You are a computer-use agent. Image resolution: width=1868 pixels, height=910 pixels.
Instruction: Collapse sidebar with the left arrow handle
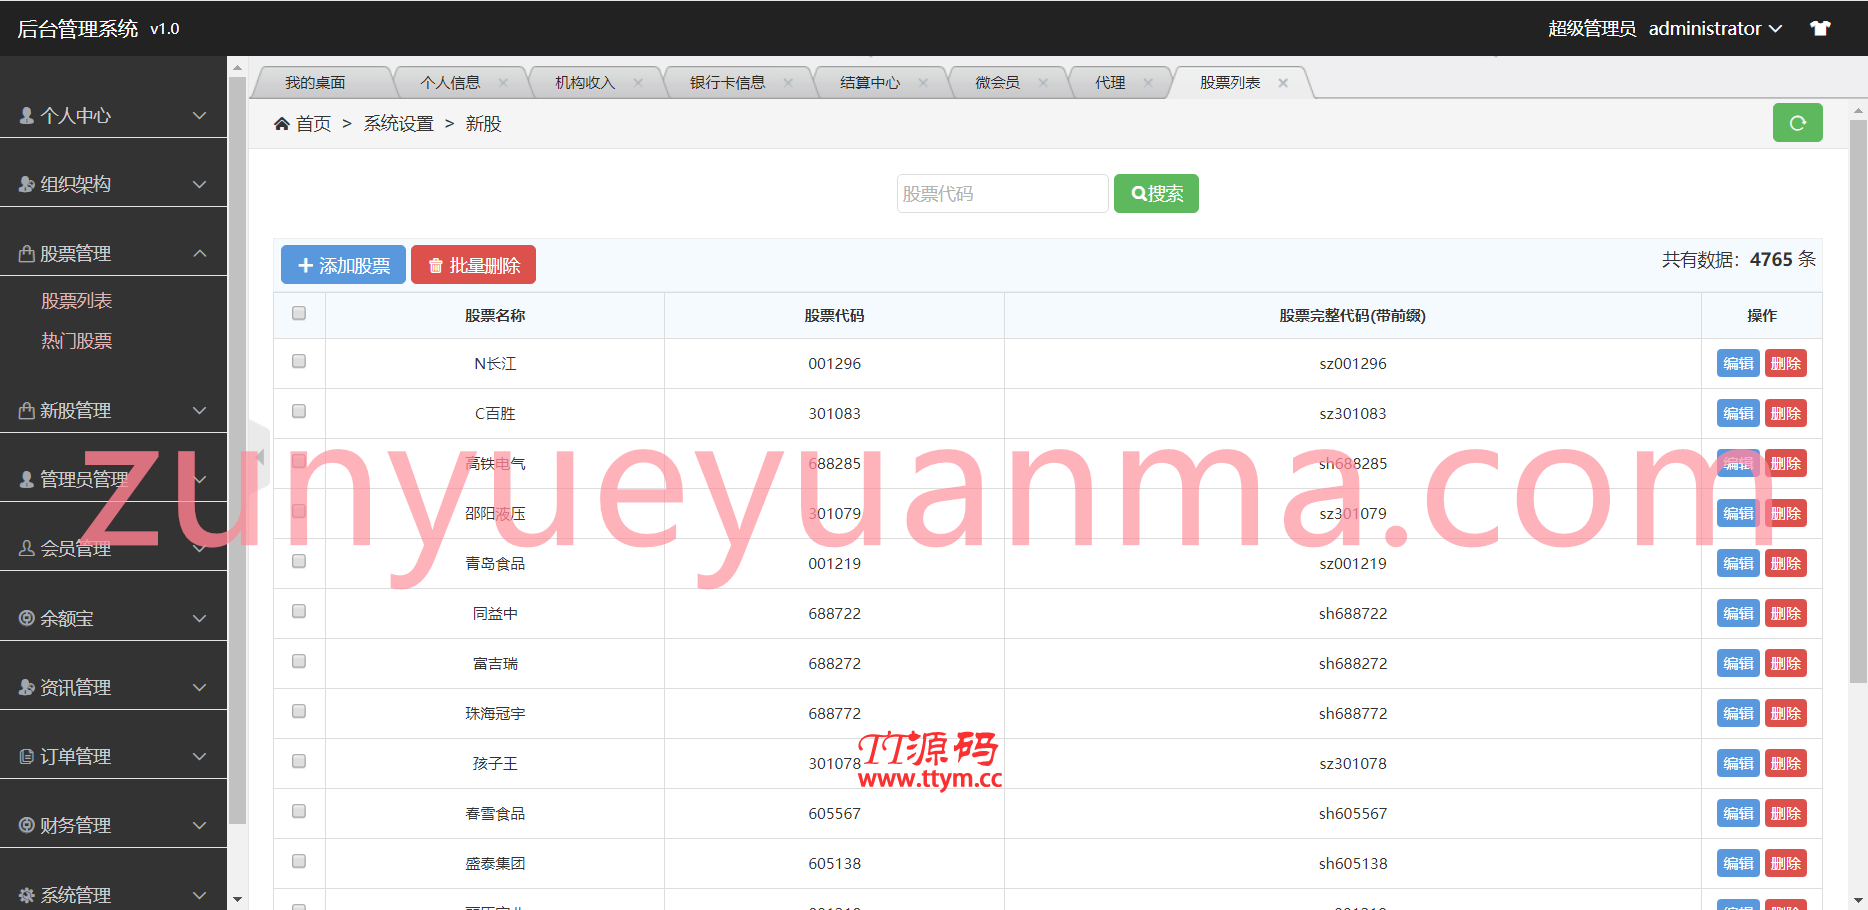pyautogui.click(x=259, y=457)
